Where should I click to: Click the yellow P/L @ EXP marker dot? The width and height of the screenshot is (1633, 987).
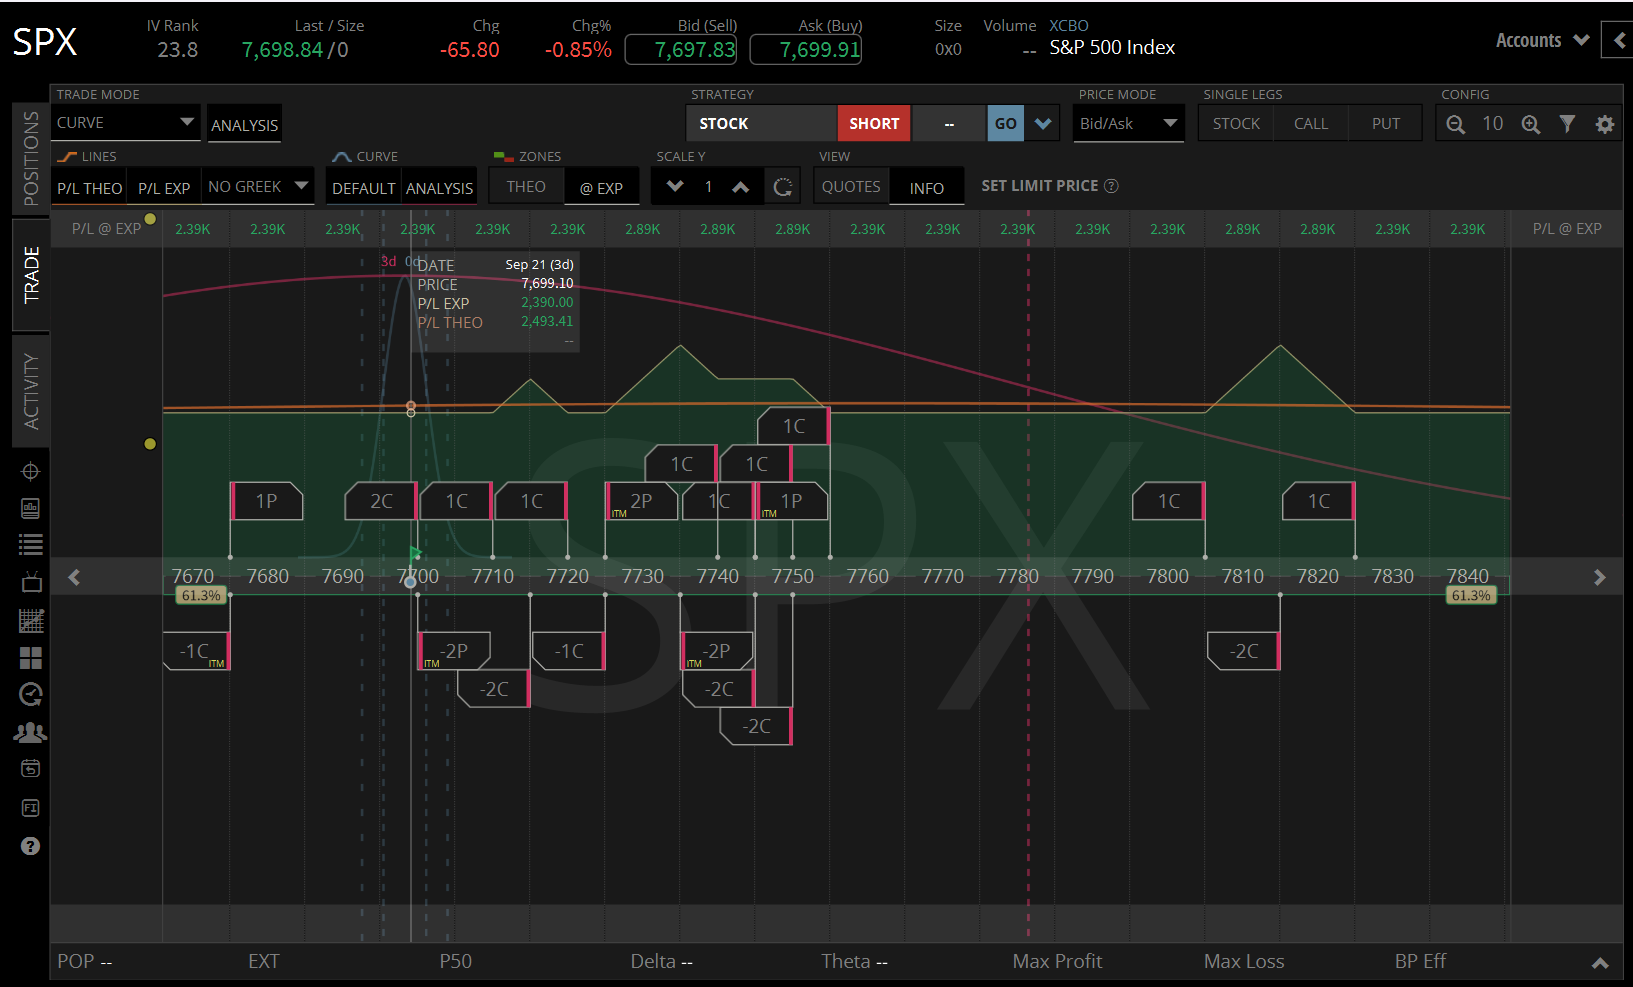[150, 219]
